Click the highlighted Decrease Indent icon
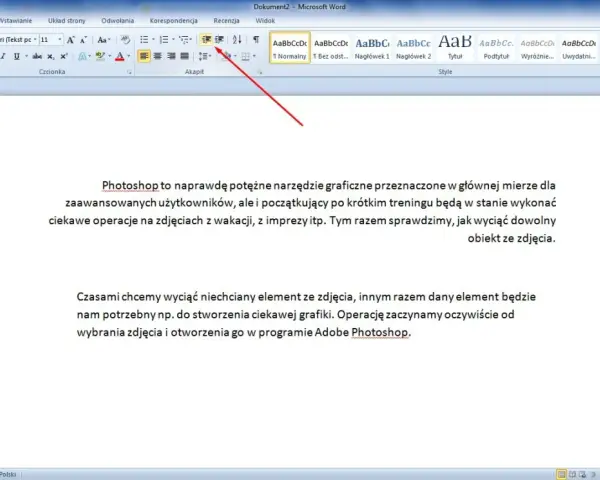This screenshot has width=600, height=480. (x=206, y=39)
